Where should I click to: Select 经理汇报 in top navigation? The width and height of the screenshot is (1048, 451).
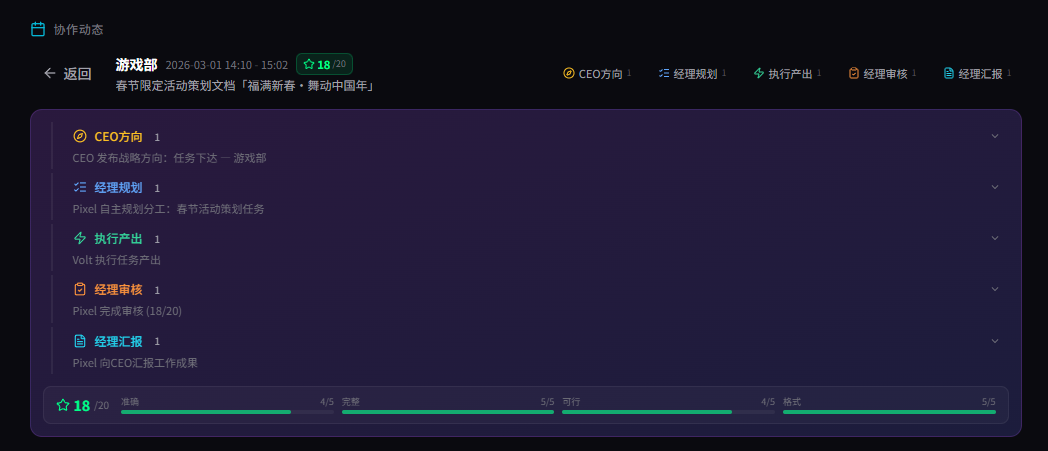(x=977, y=73)
